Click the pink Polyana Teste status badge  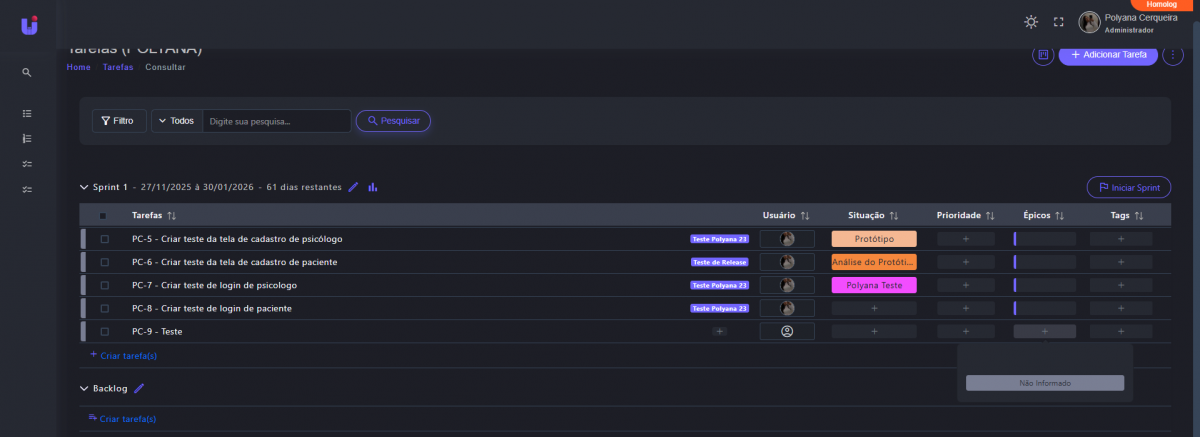point(873,285)
